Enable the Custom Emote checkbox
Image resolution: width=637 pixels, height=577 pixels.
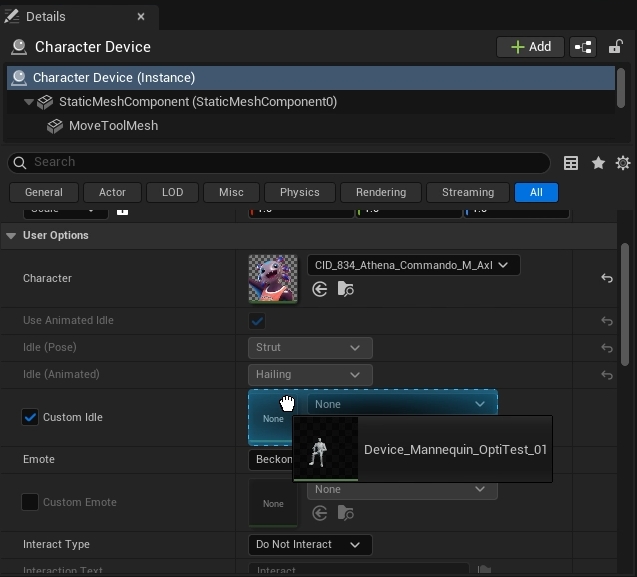click(30, 502)
